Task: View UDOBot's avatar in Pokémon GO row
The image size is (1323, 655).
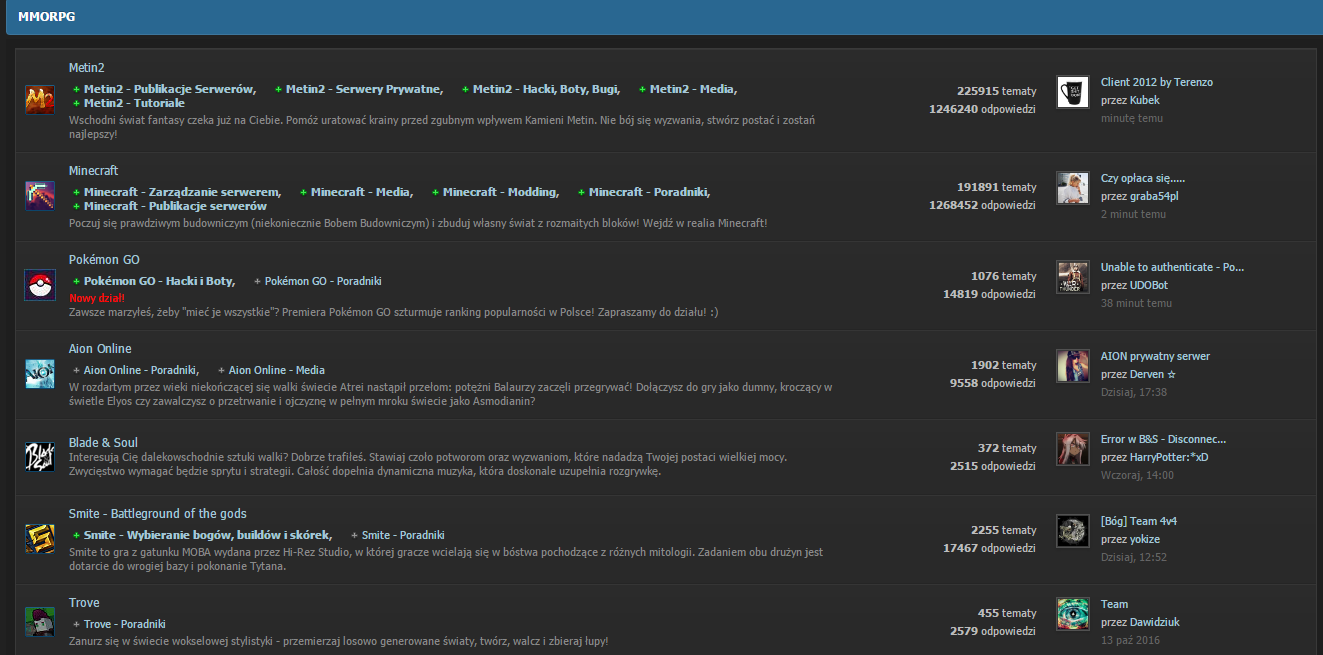Action: (x=1073, y=277)
